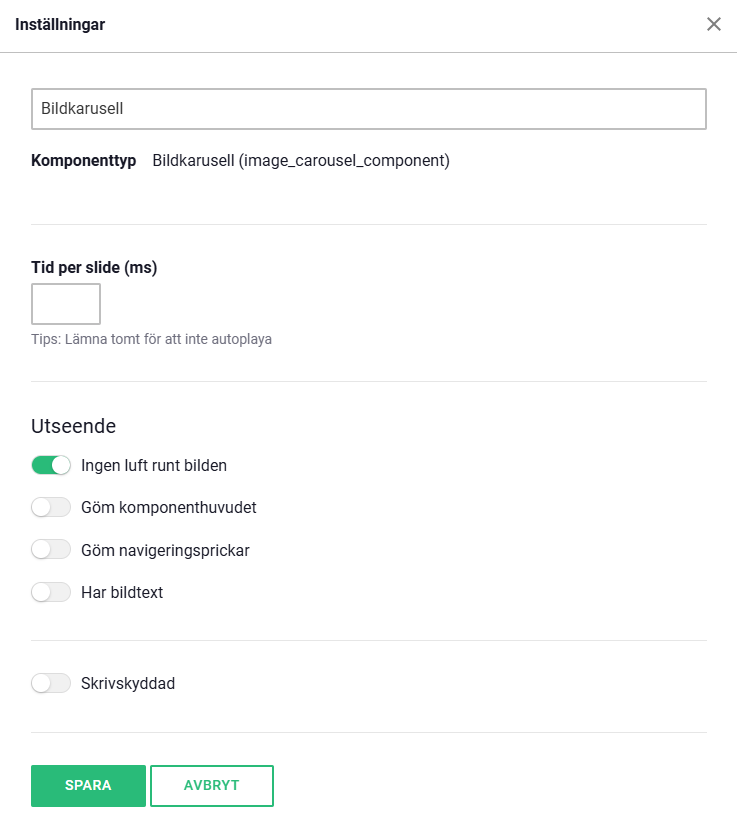
Task: Focus the Tid per slide input box
Action: (66, 304)
